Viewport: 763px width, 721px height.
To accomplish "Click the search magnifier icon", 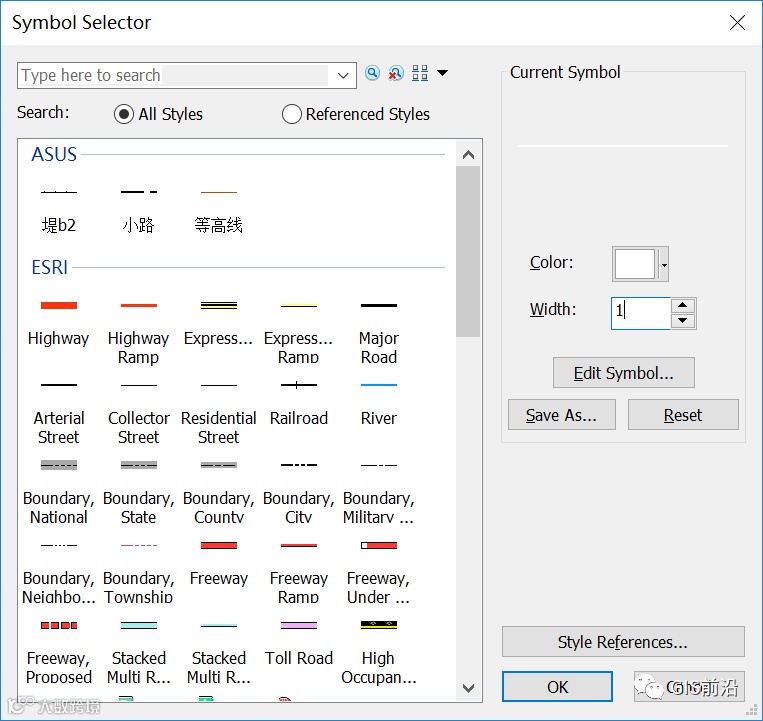I will pos(372,73).
